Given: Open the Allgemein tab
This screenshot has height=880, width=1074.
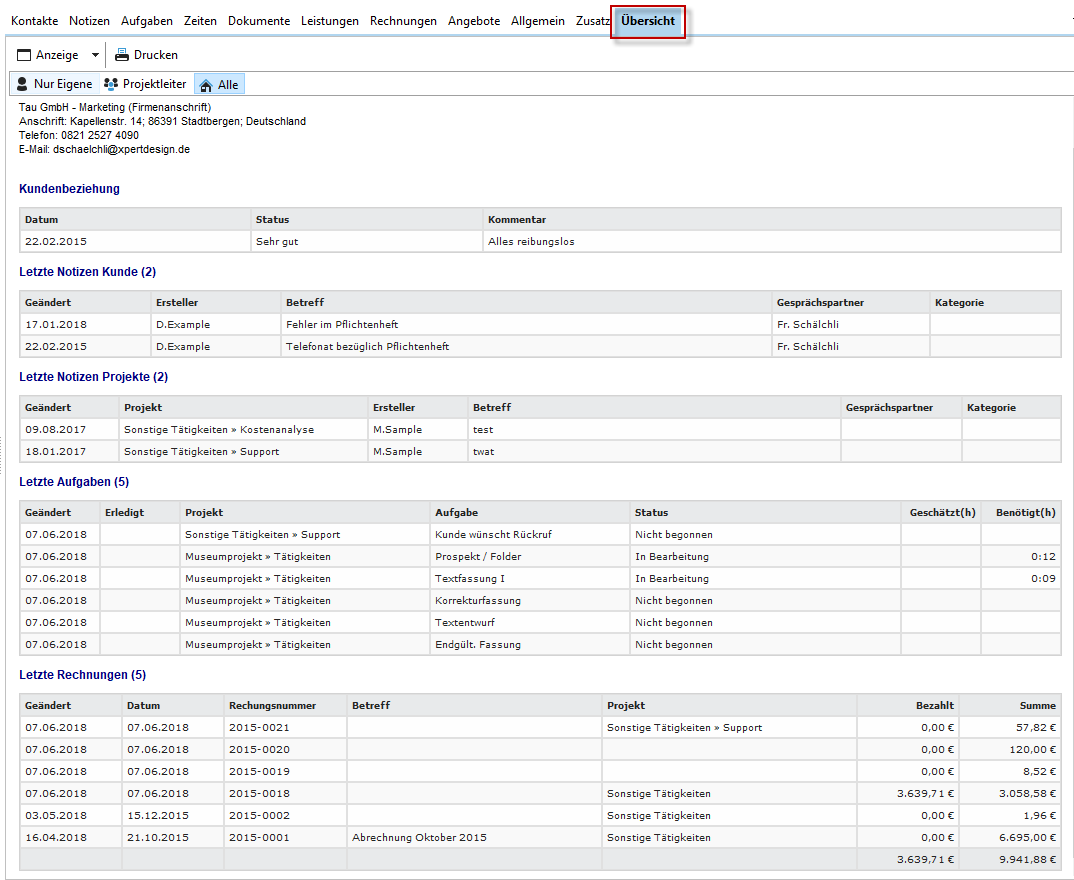Looking at the screenshot, I should [x=537, y=21].
